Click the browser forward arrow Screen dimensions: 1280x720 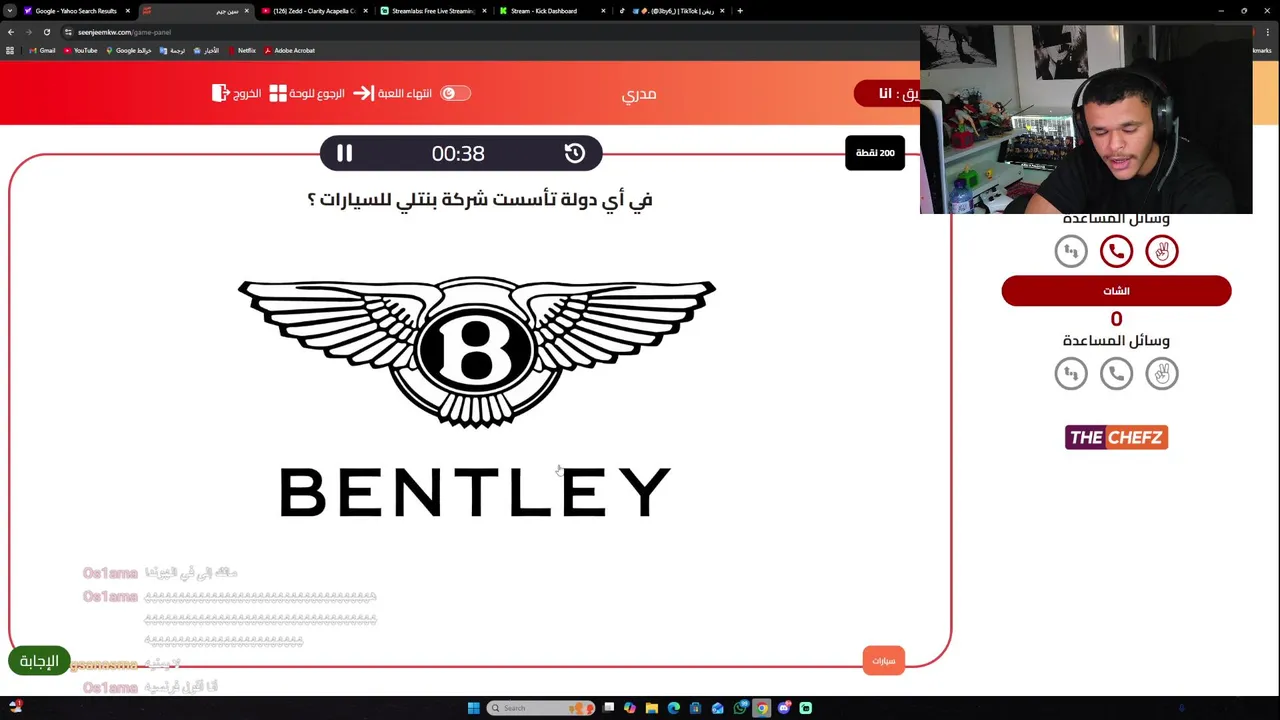(29, 32)
